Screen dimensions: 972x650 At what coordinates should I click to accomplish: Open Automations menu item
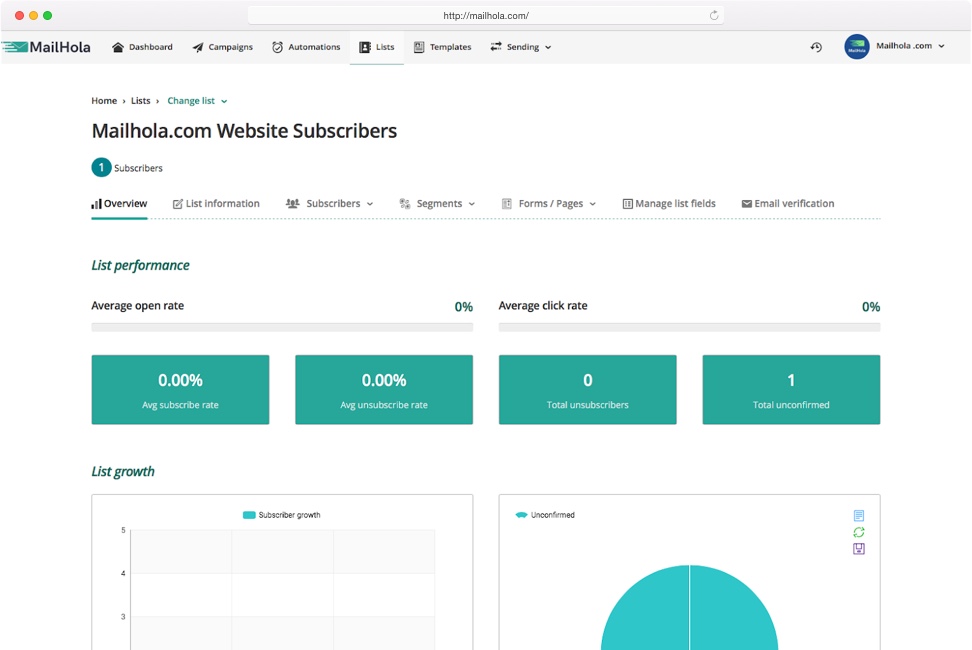tap(306, 47)
